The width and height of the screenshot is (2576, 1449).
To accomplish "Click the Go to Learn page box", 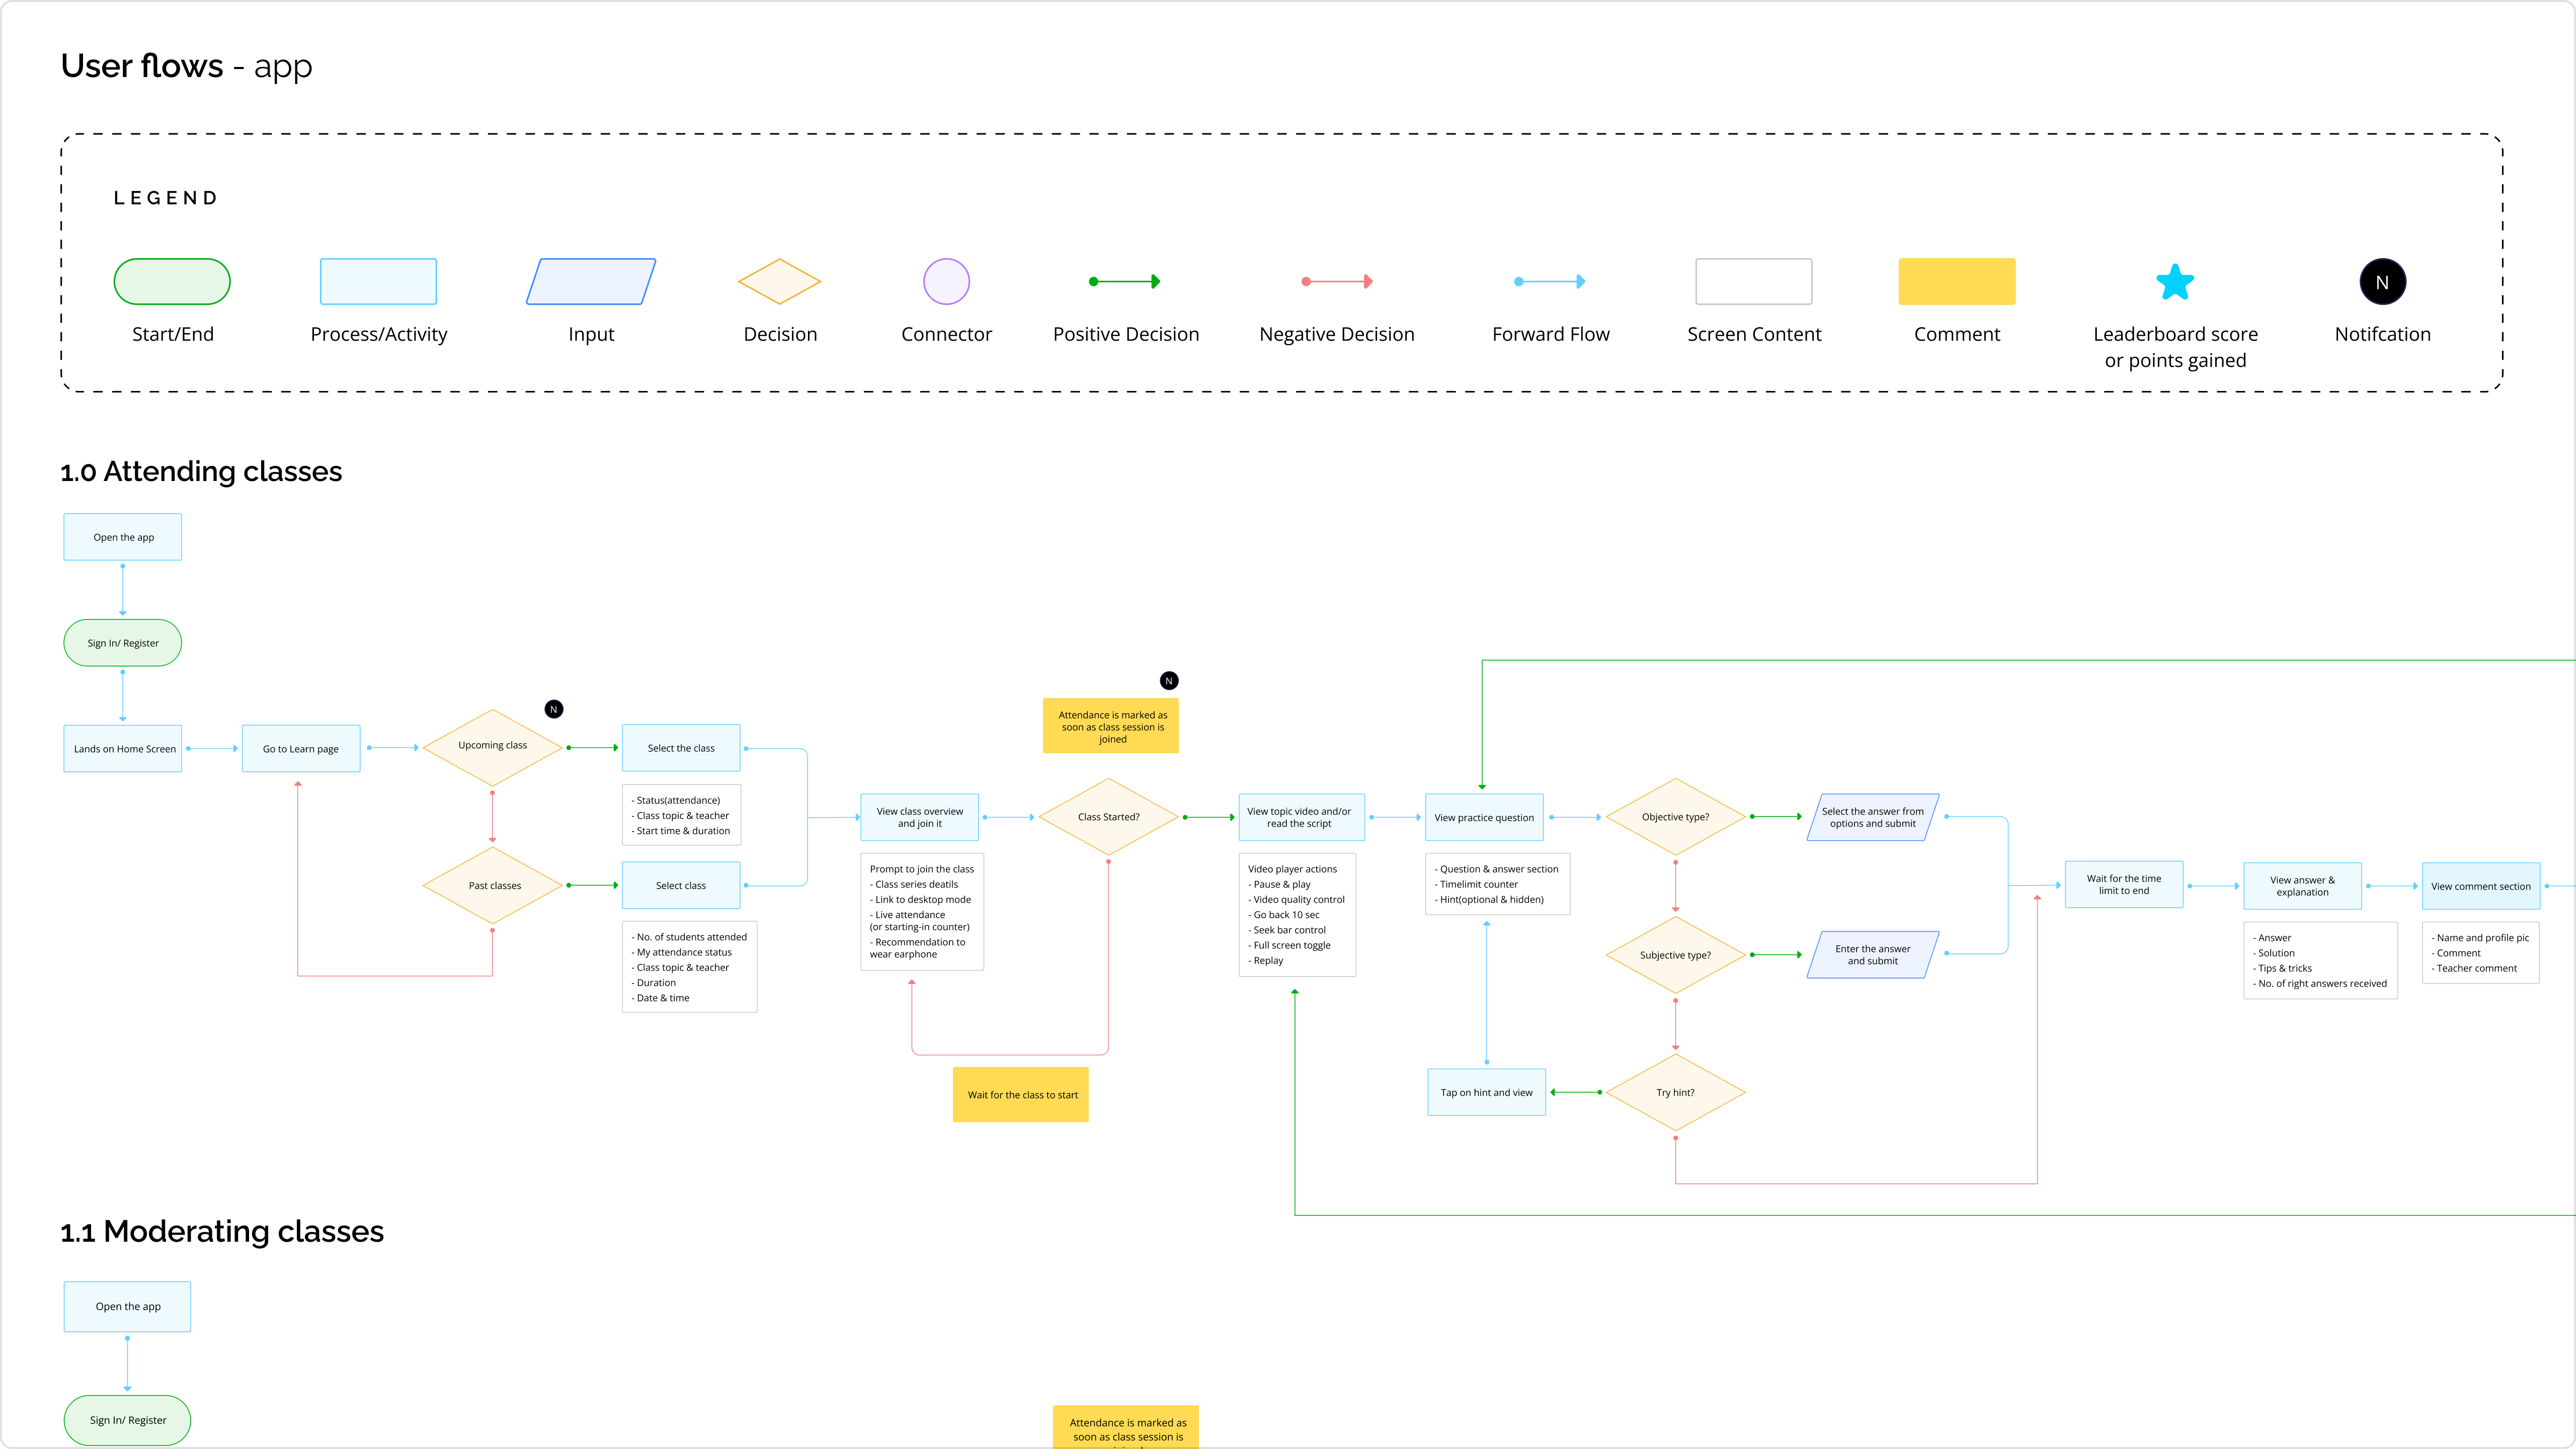I will tap(301, 749).
